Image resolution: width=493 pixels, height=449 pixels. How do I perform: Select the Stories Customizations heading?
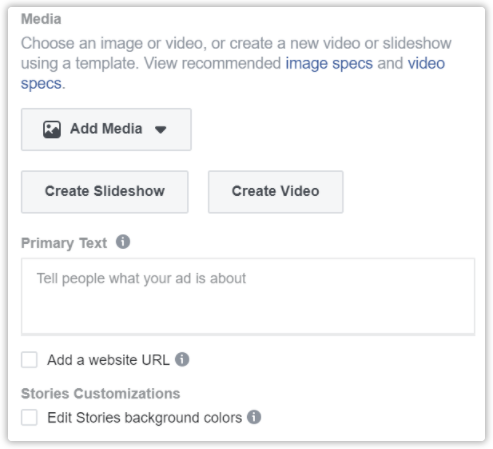click(101, 393)
